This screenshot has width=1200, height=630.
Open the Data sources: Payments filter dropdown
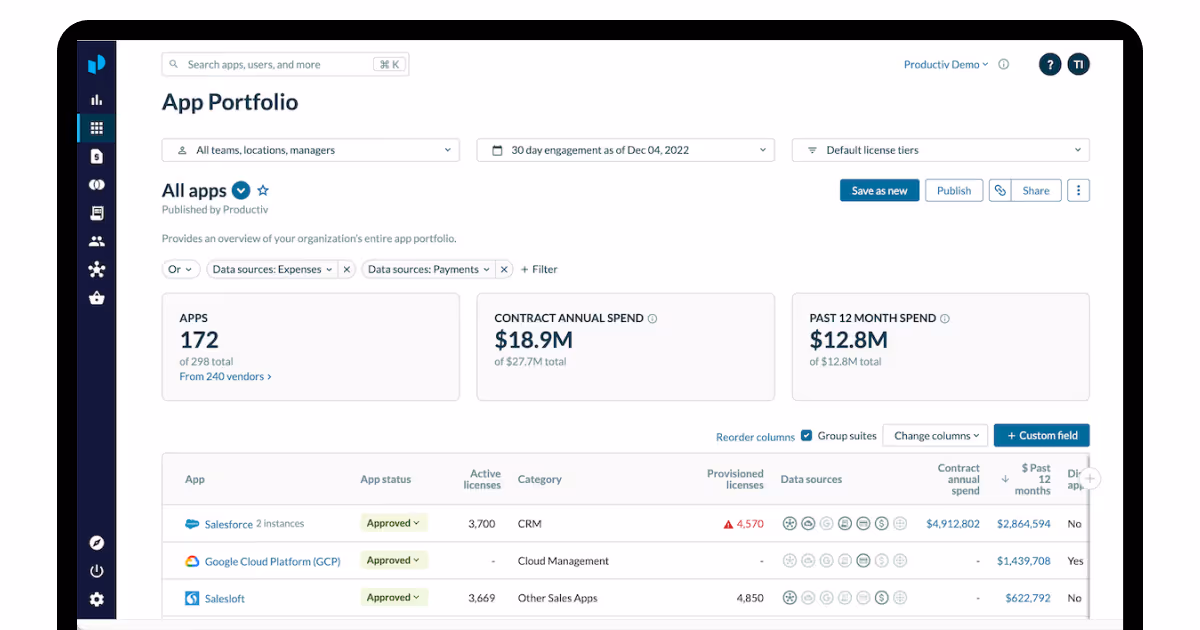(430, 269)
